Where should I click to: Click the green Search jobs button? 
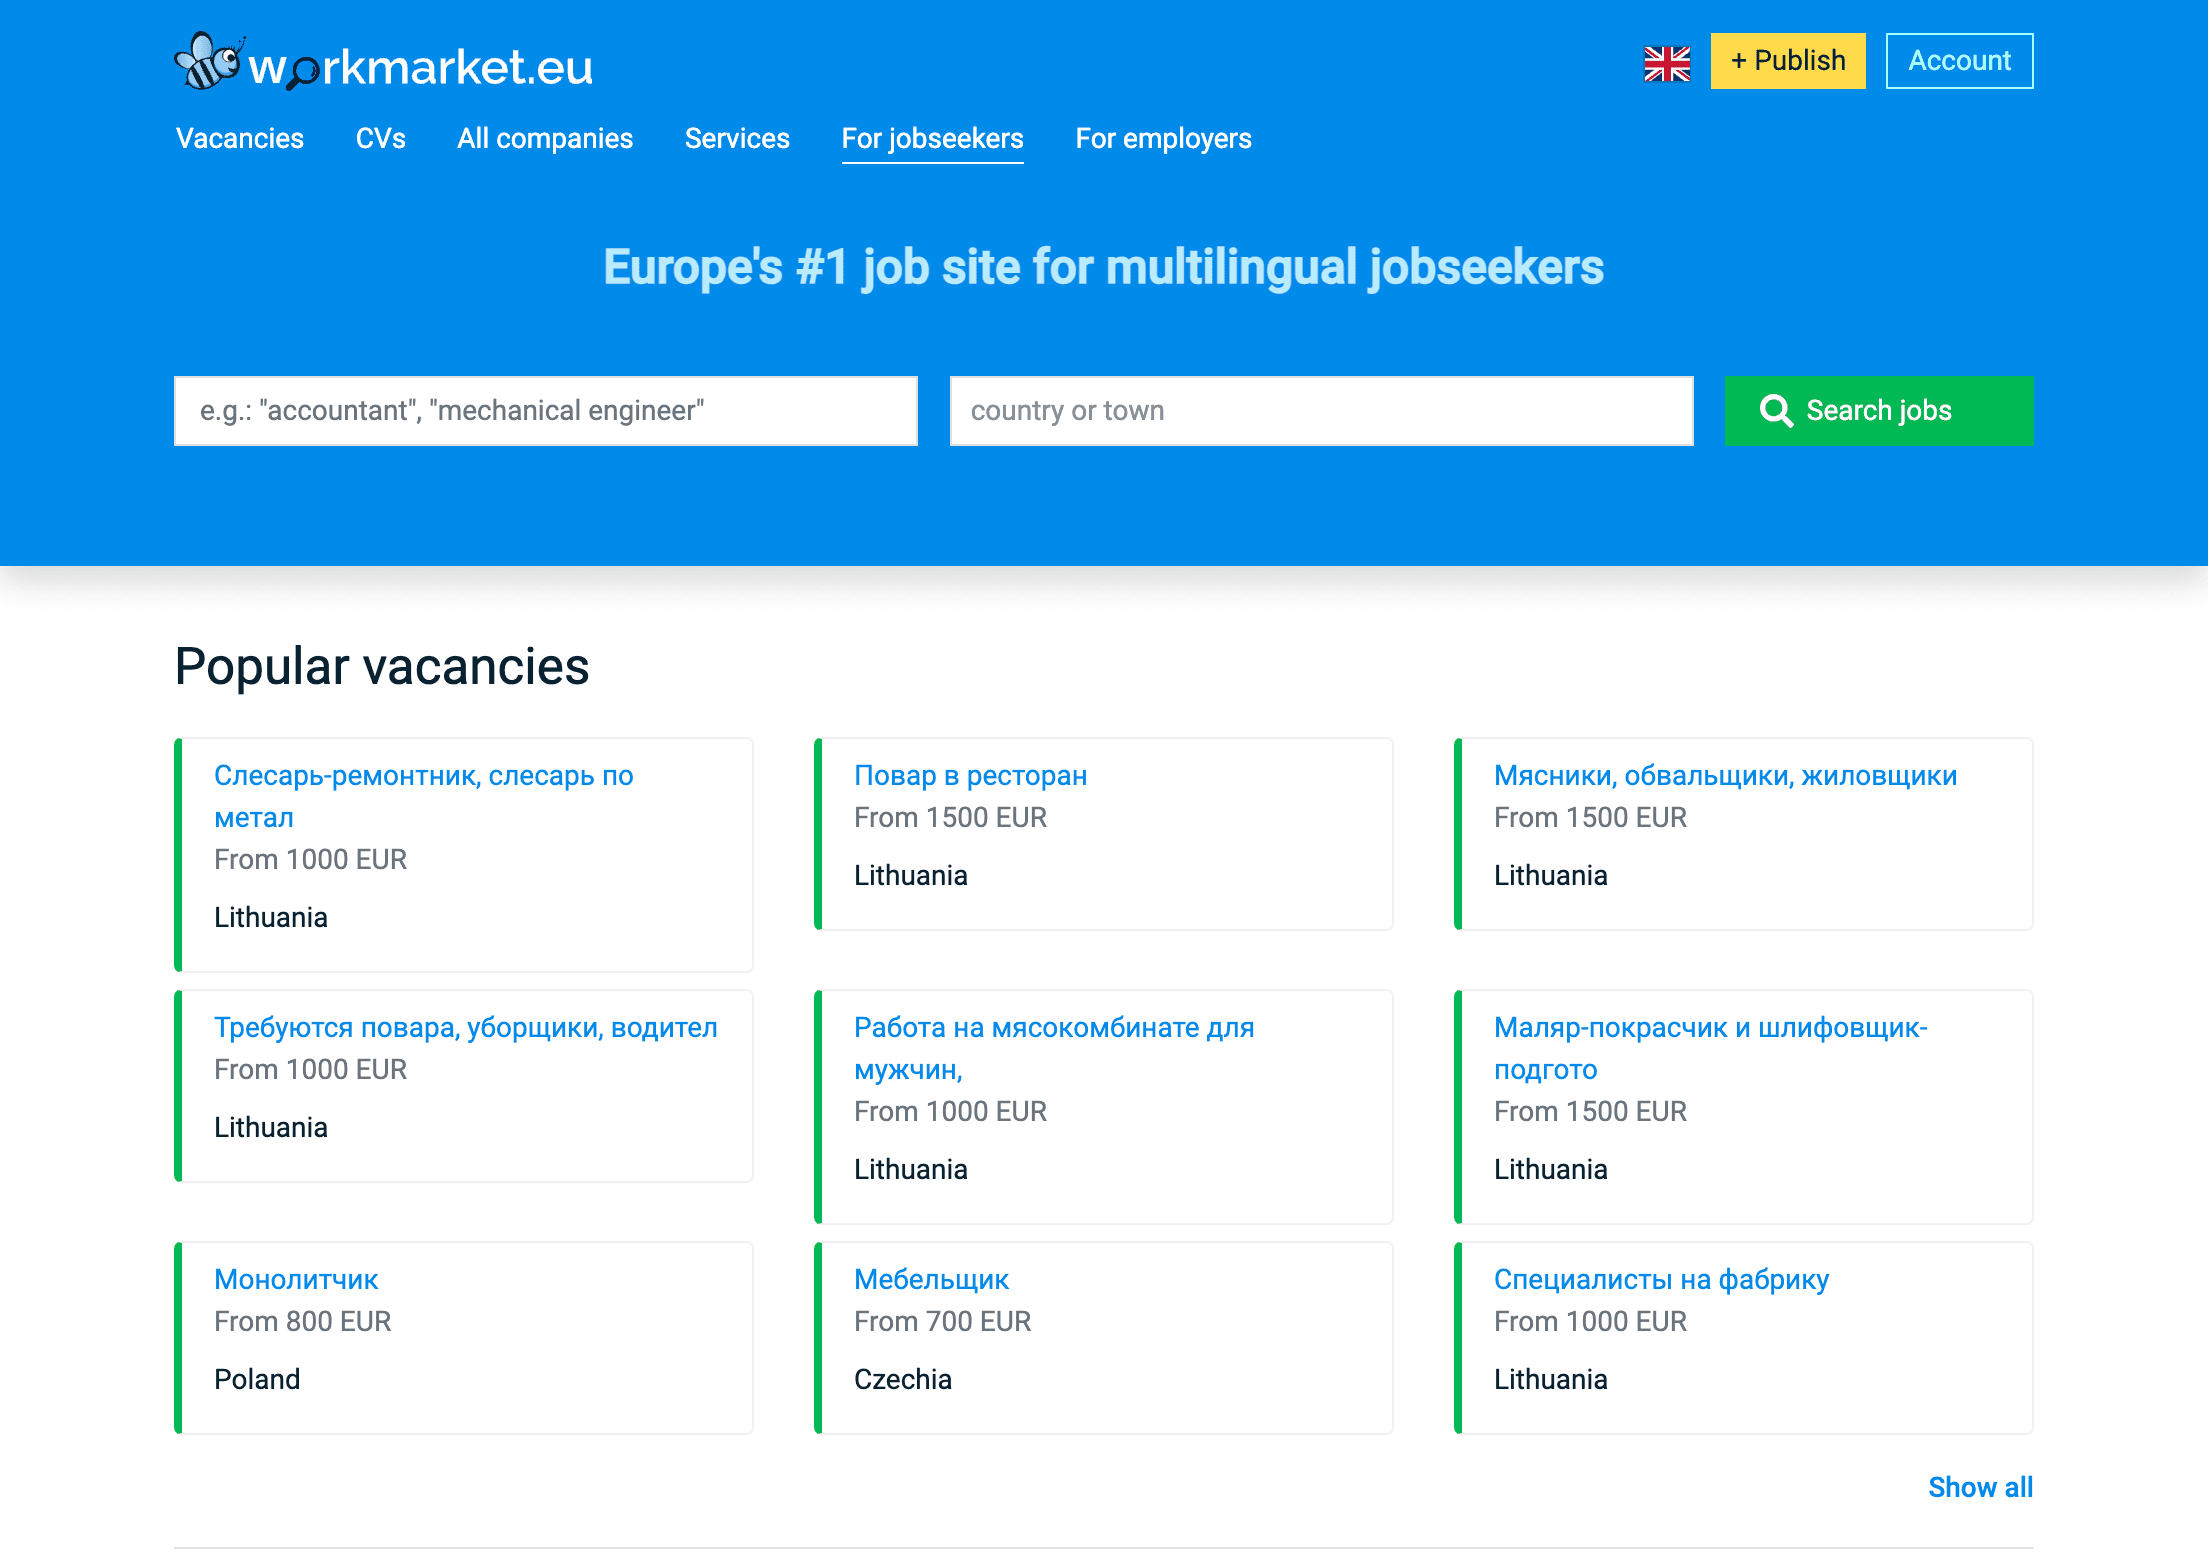coord(1877,410)
